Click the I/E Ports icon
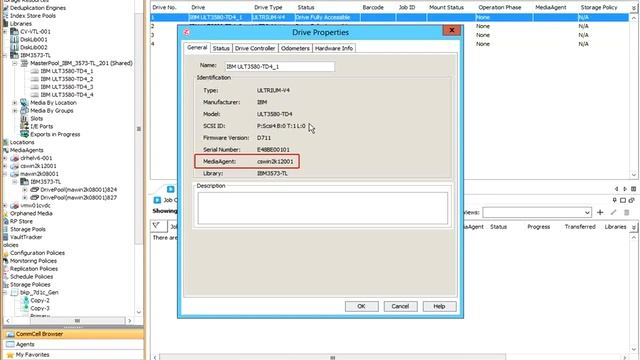 coord(24,127)
